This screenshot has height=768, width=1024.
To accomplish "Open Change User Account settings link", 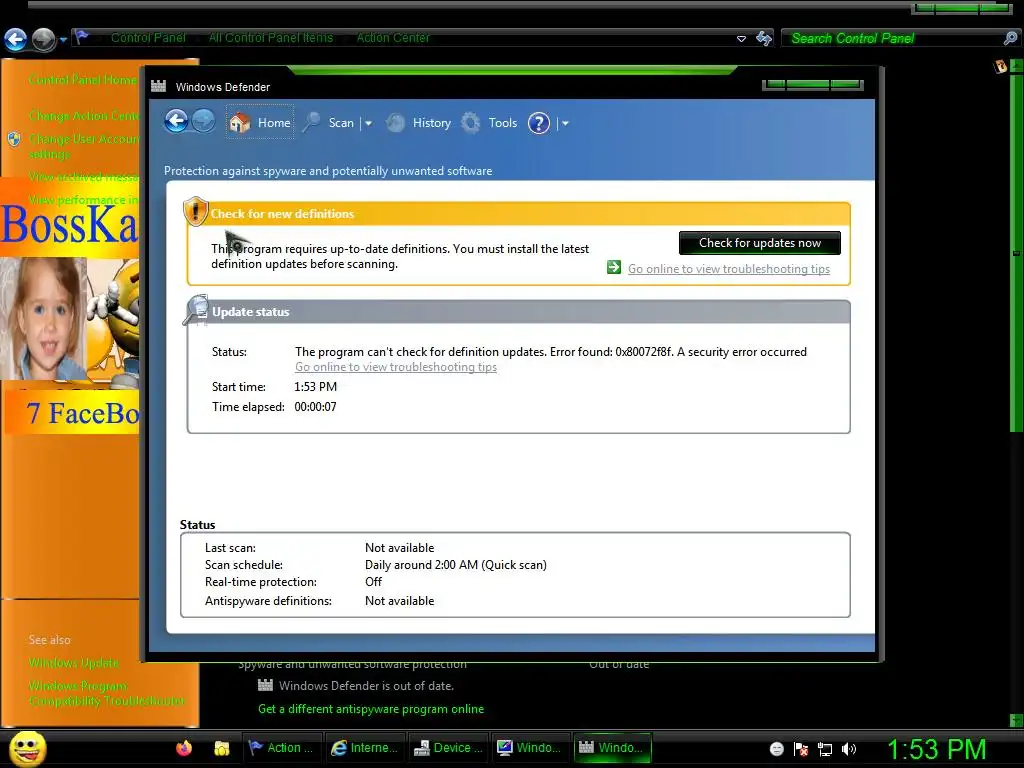I will coord(84,146).
